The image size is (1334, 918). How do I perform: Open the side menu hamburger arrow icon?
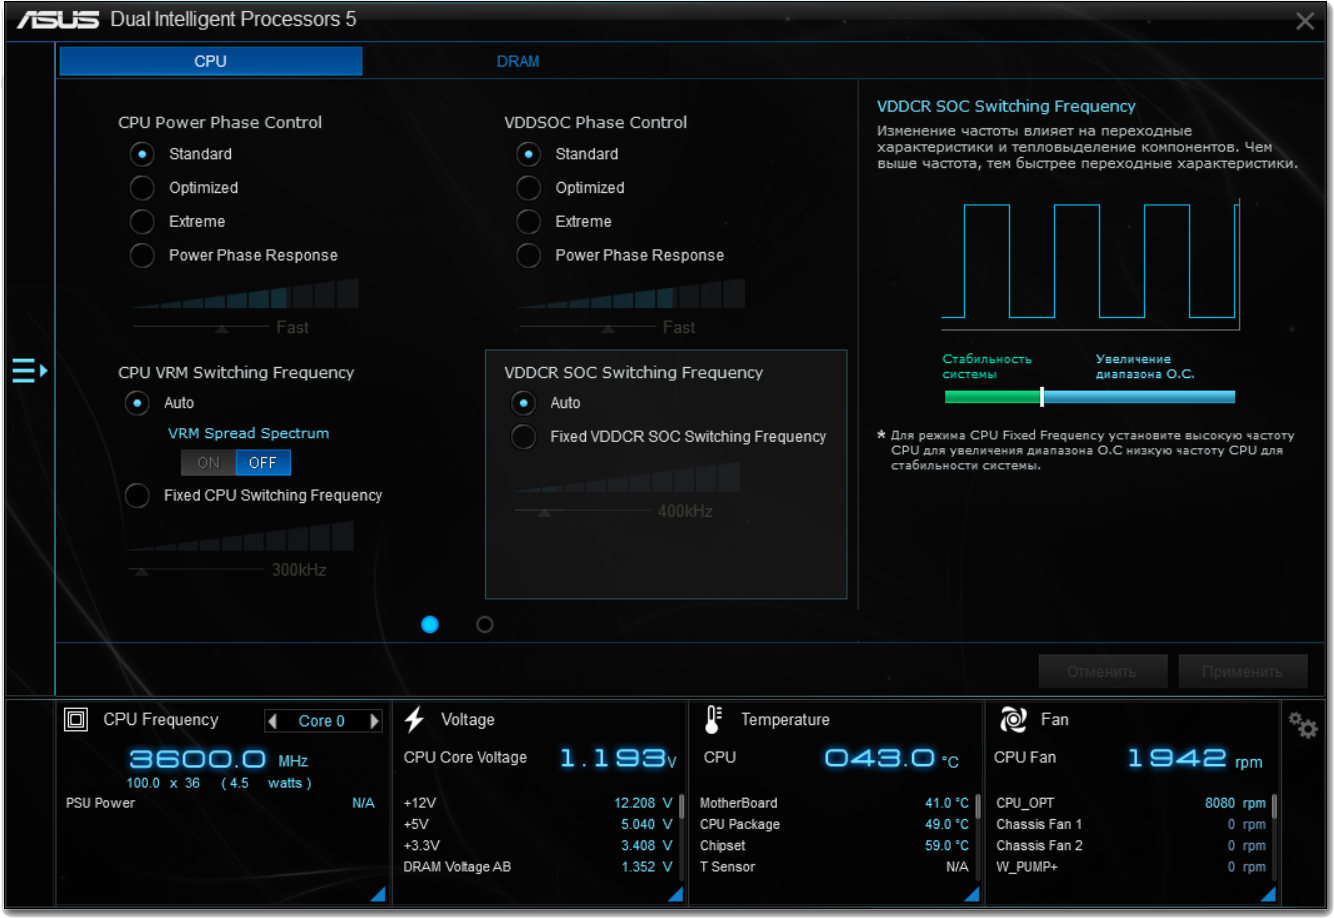29,371
